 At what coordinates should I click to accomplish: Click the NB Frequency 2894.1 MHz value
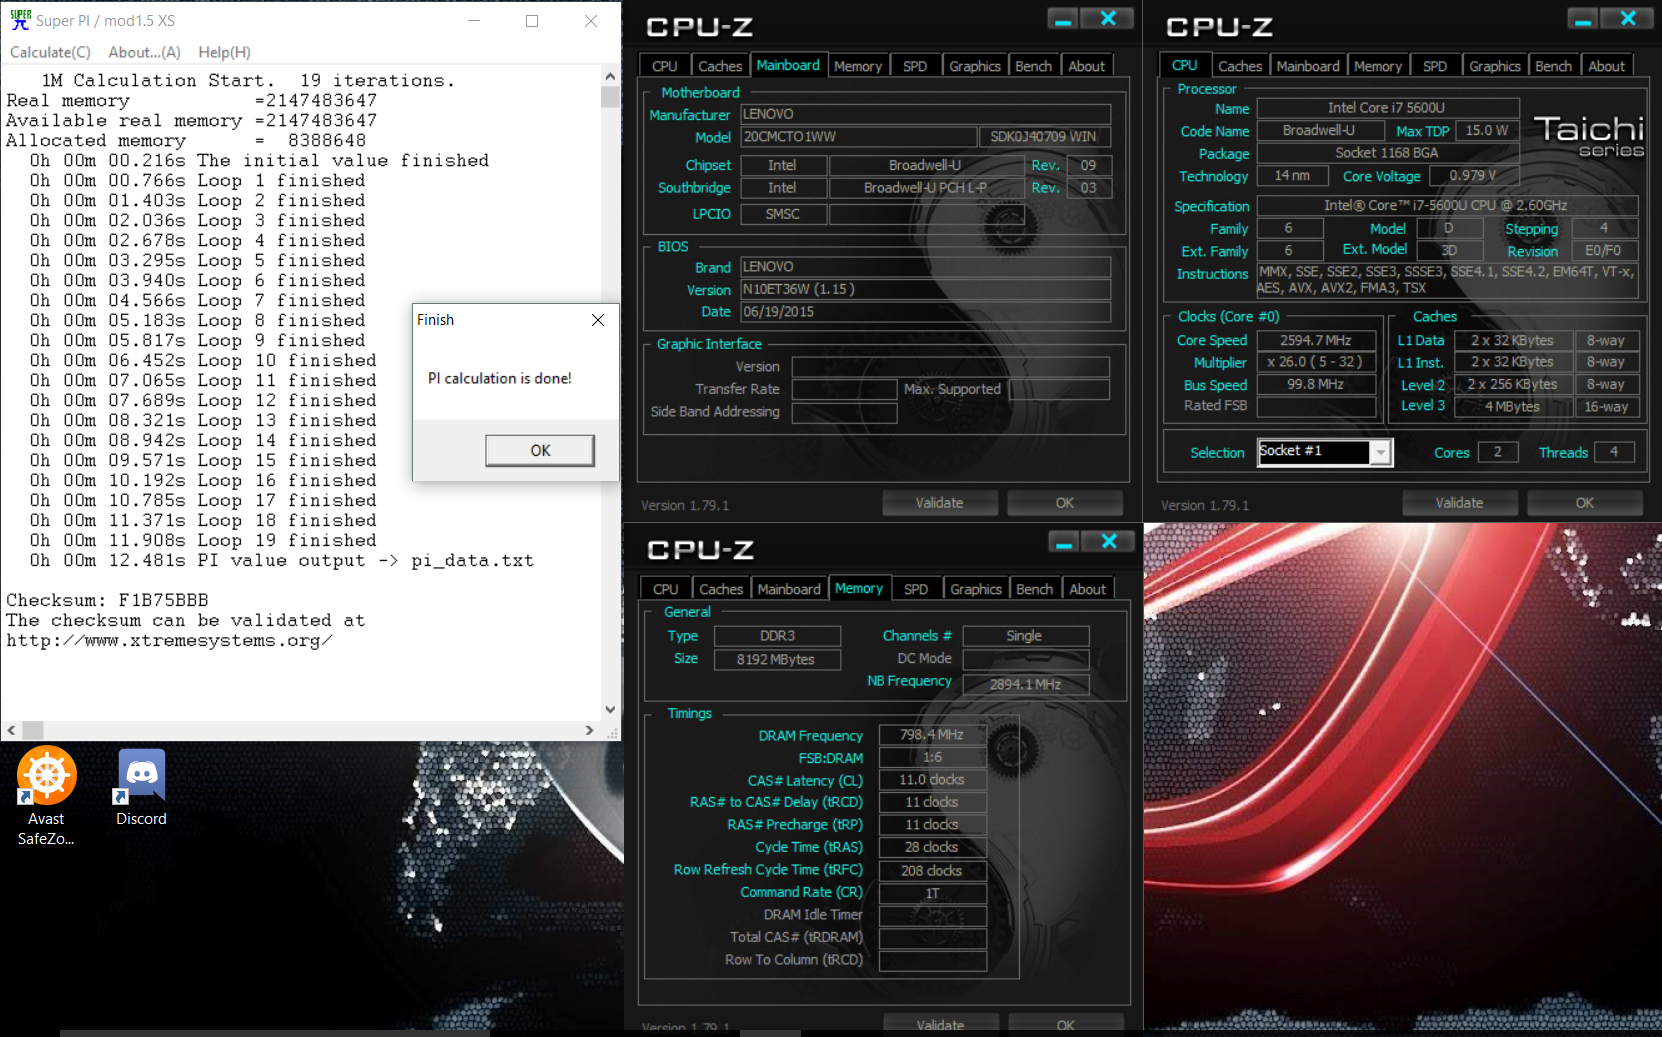tap(1025, 684)
